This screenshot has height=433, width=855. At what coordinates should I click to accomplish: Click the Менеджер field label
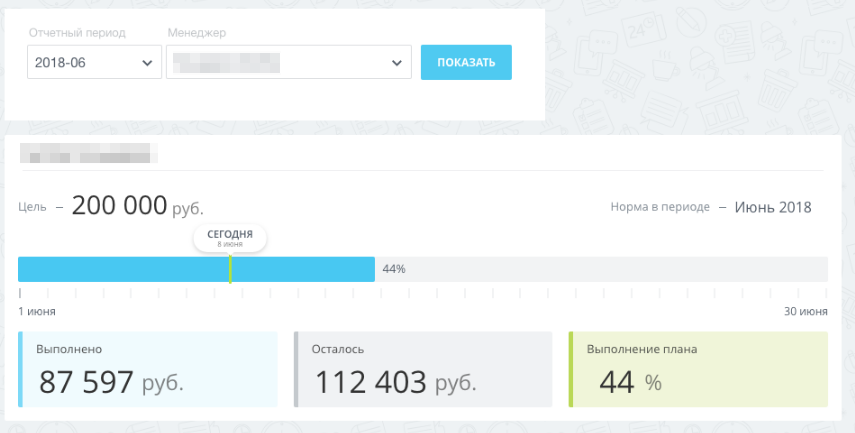pos(197,33)
